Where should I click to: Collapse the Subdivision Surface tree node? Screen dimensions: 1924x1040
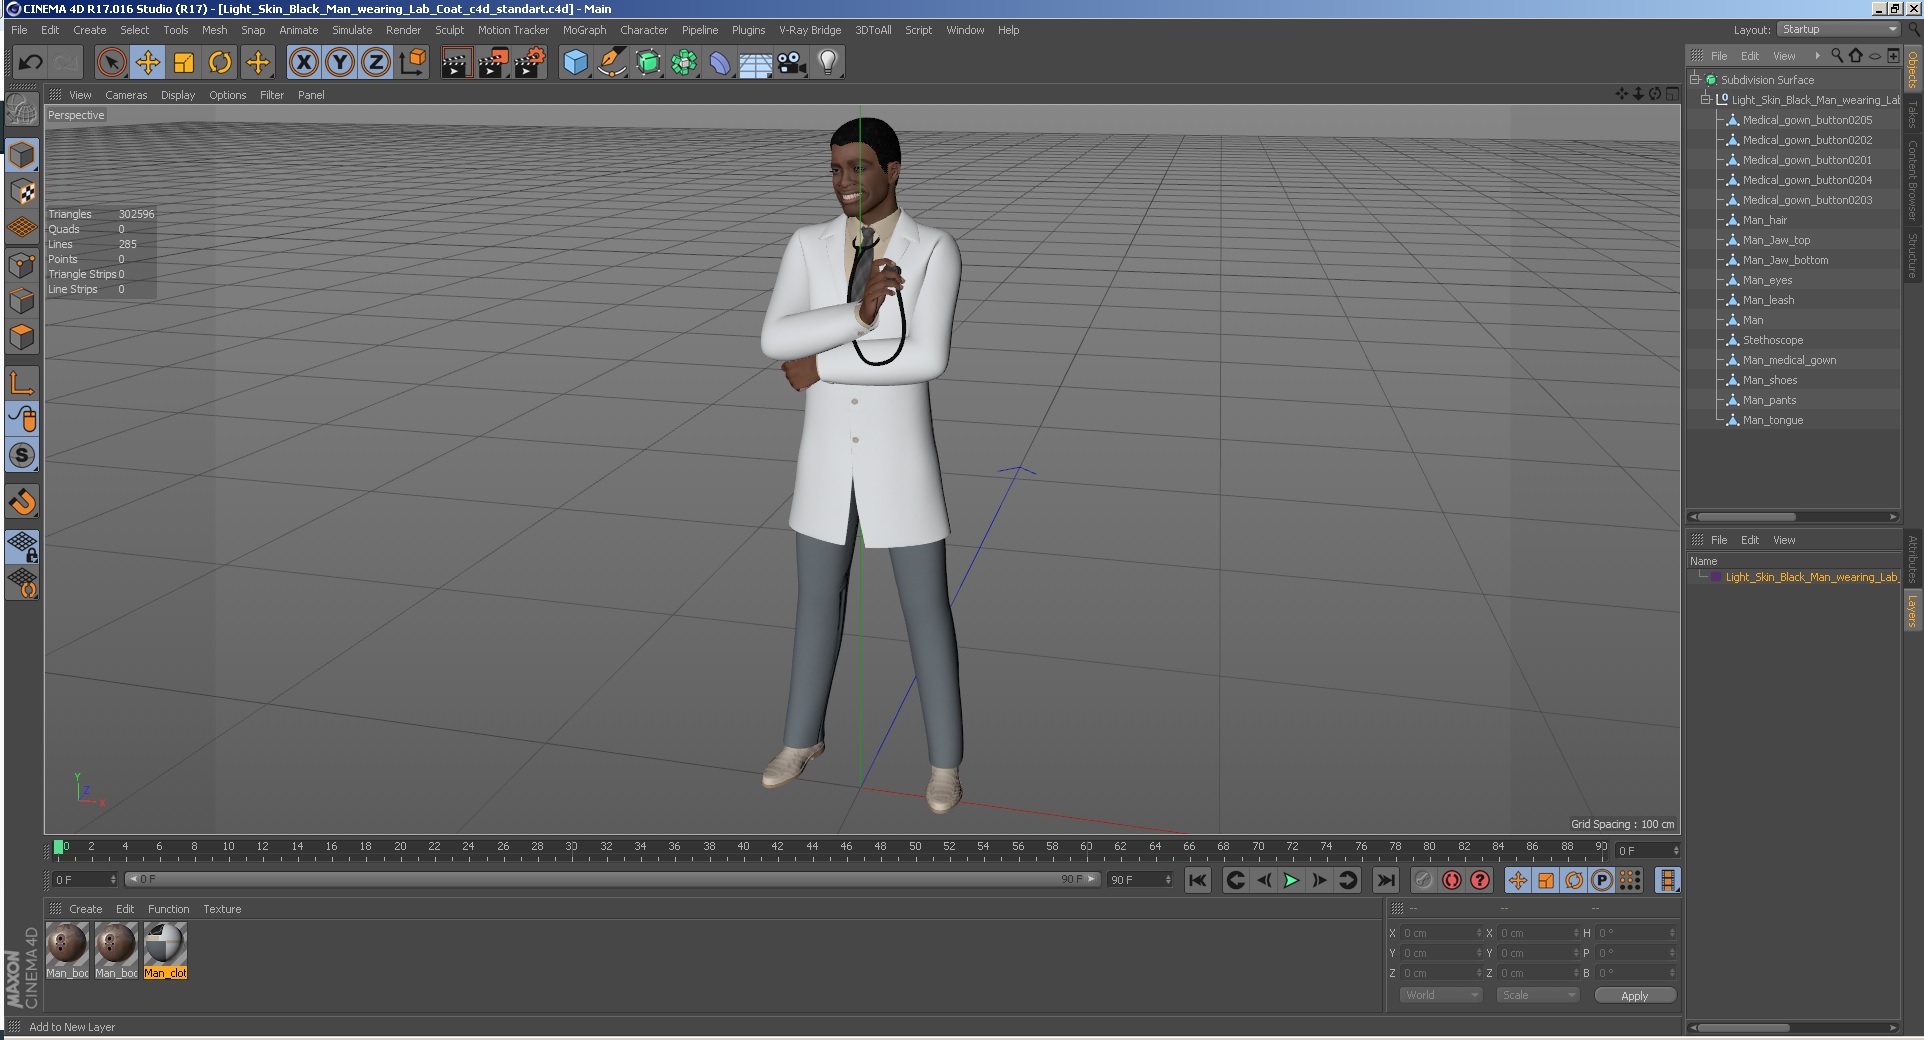[1695, 79]
